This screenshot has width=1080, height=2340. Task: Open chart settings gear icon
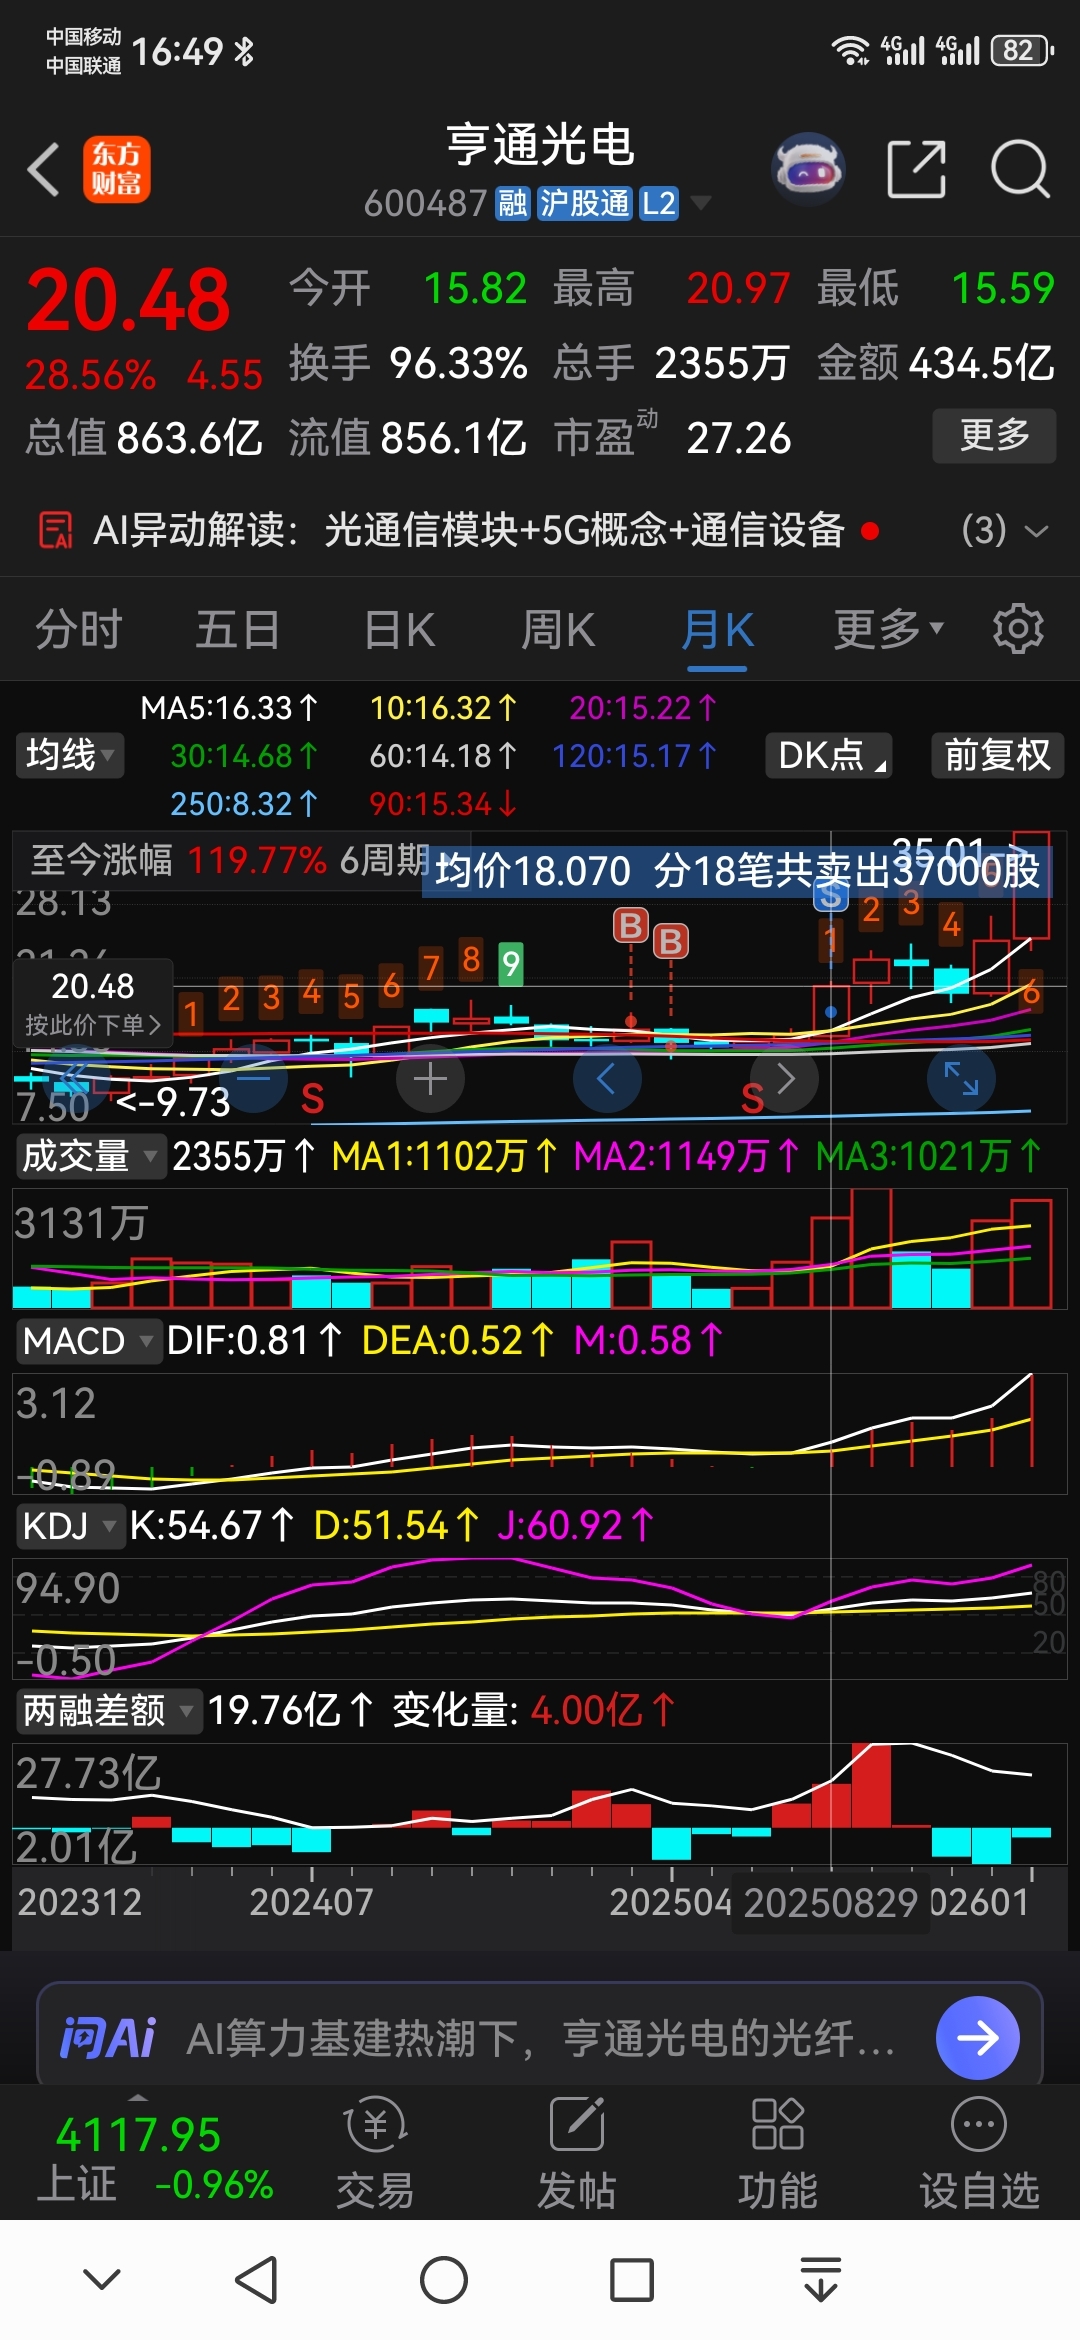coord(1018,629)
